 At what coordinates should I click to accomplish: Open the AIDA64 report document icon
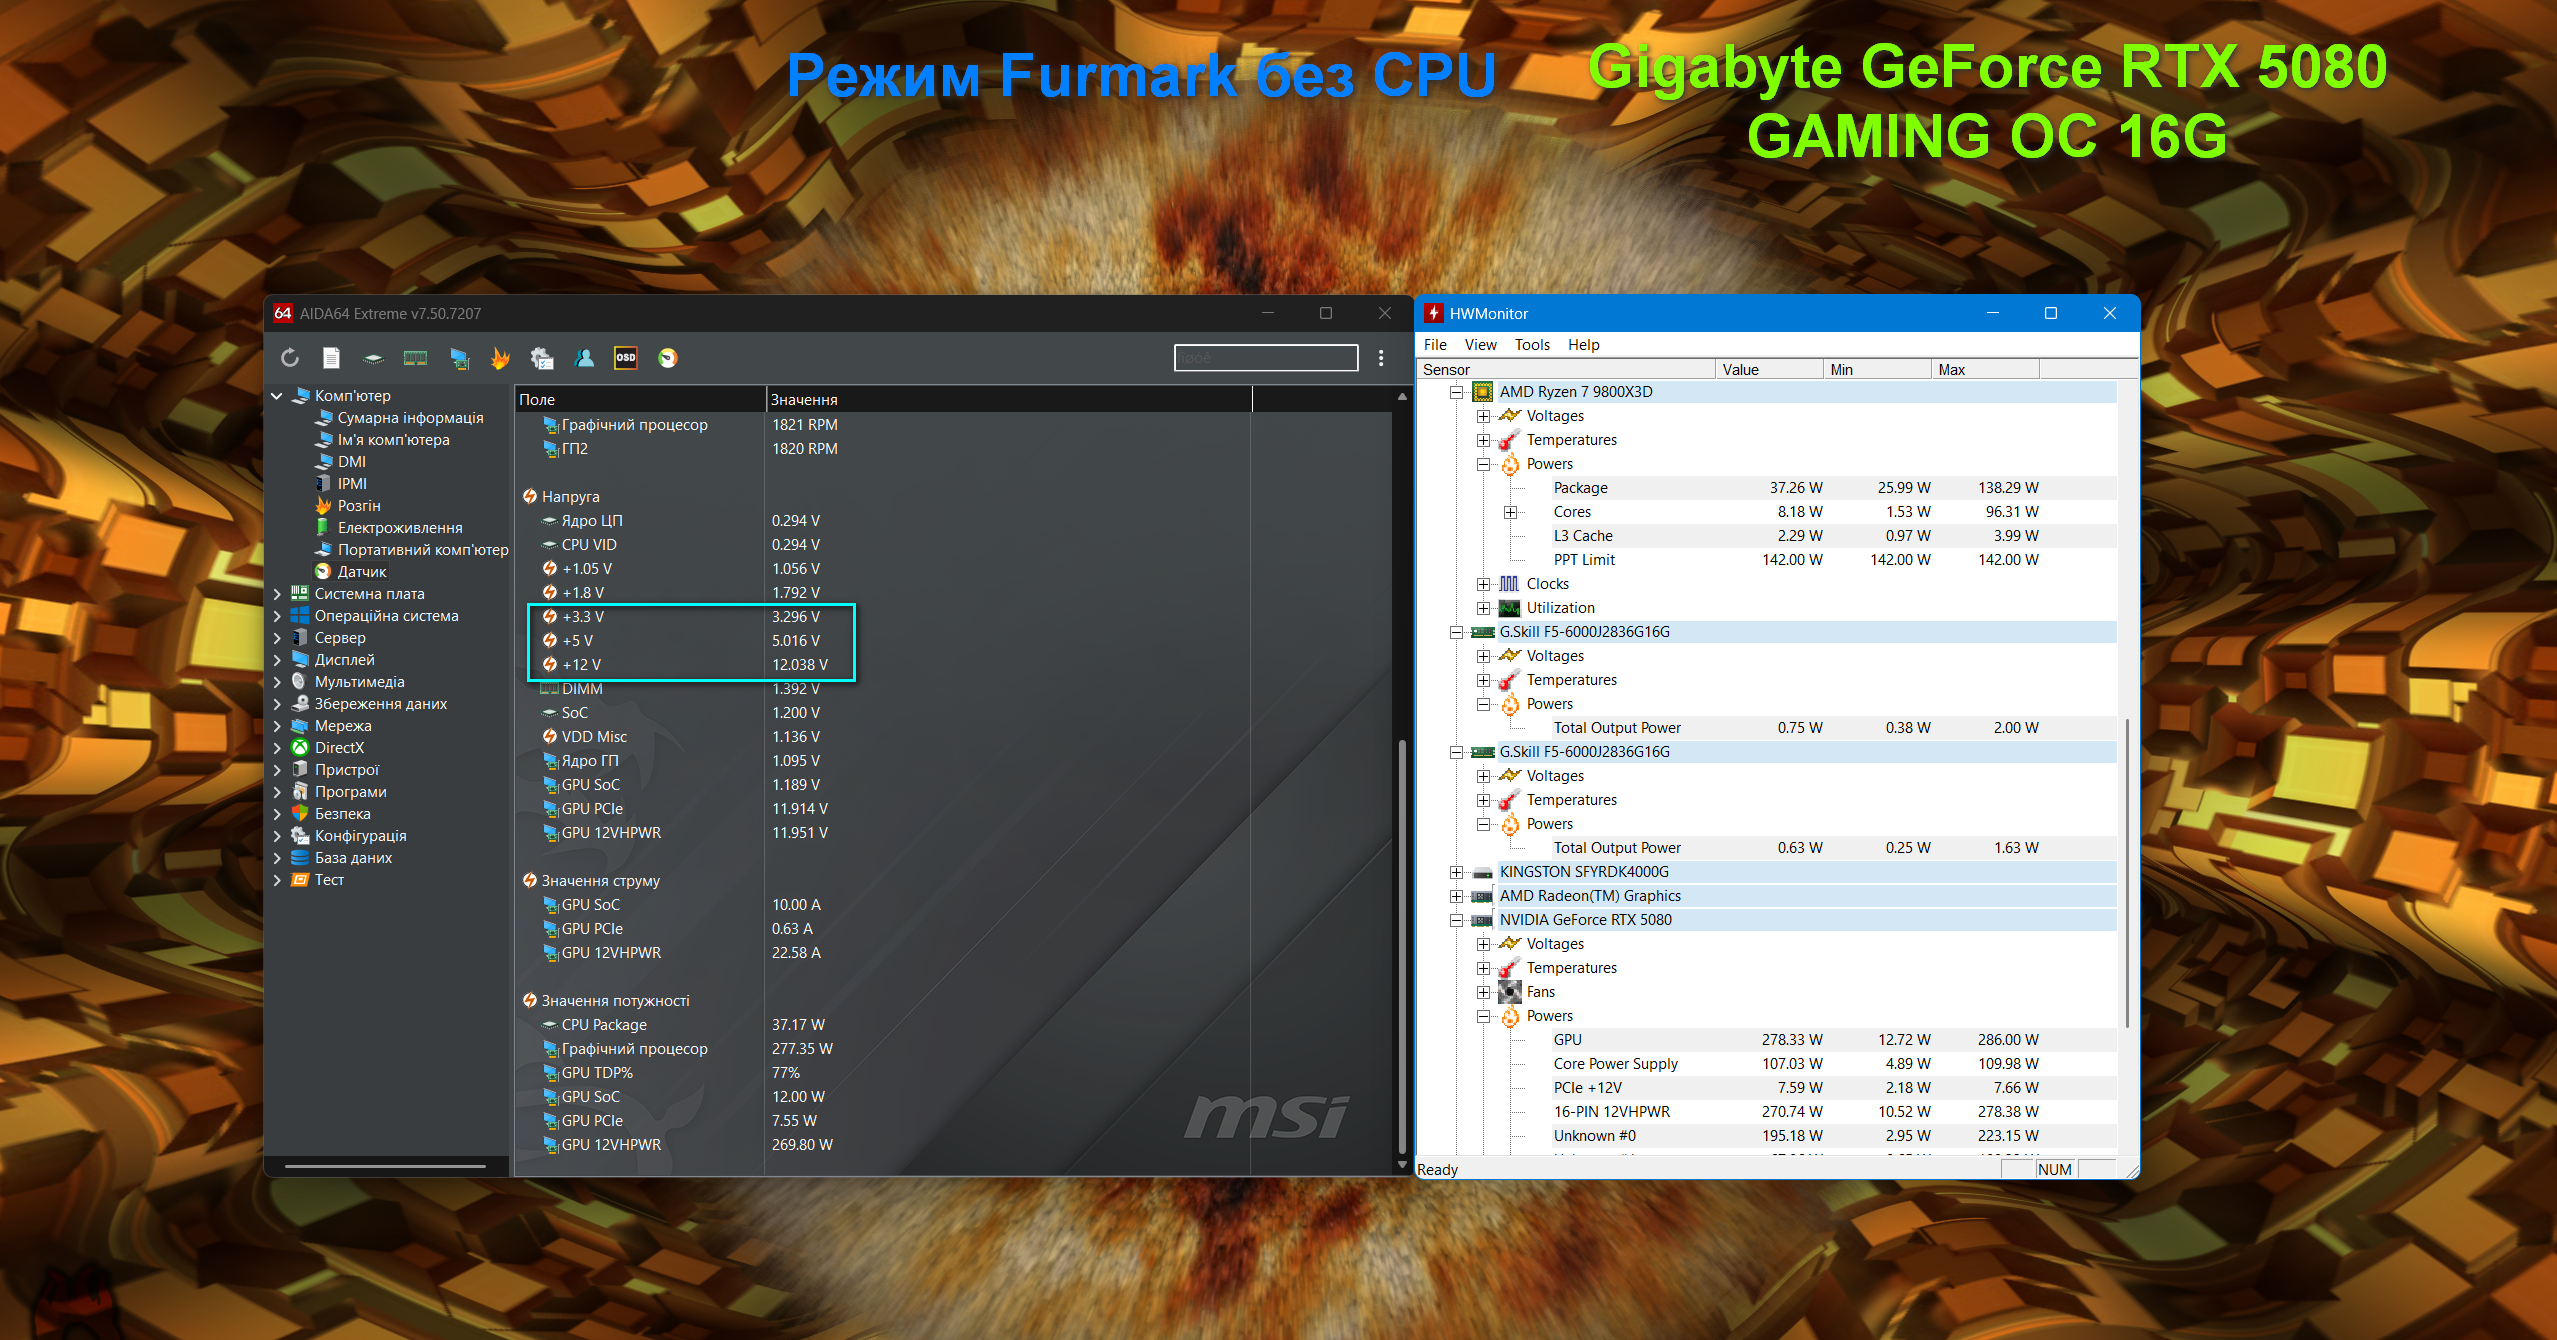331,358
